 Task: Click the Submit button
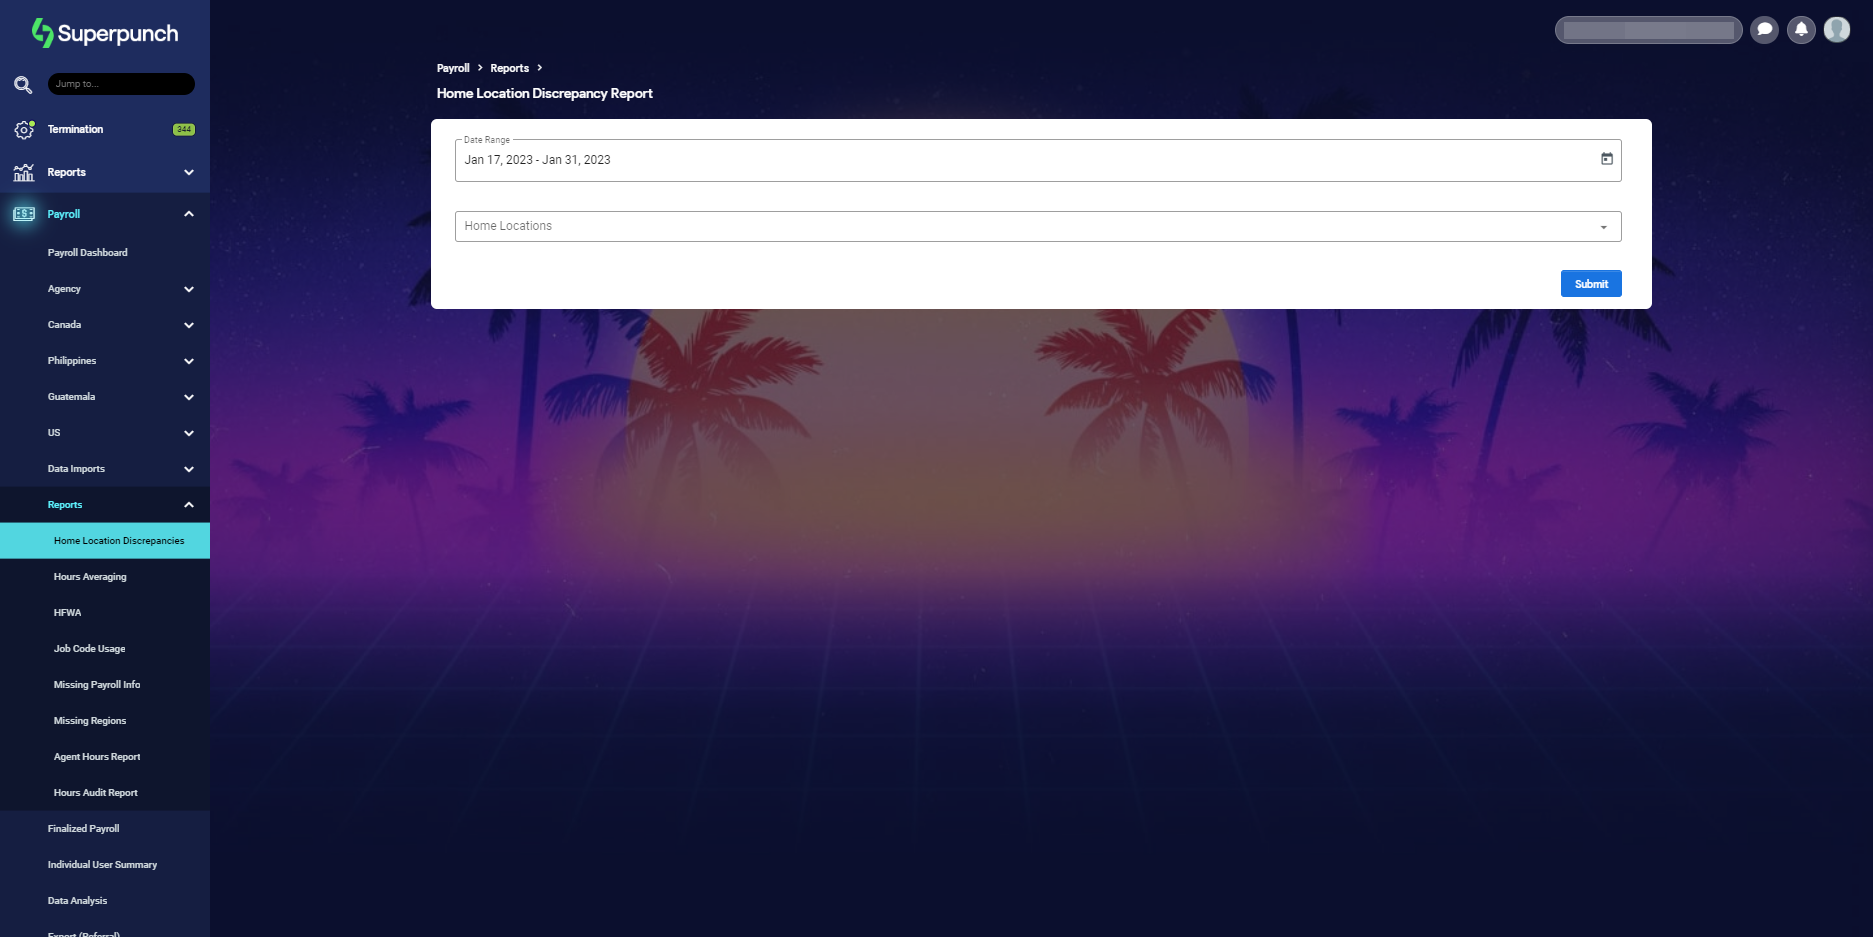coord(1590,283)
